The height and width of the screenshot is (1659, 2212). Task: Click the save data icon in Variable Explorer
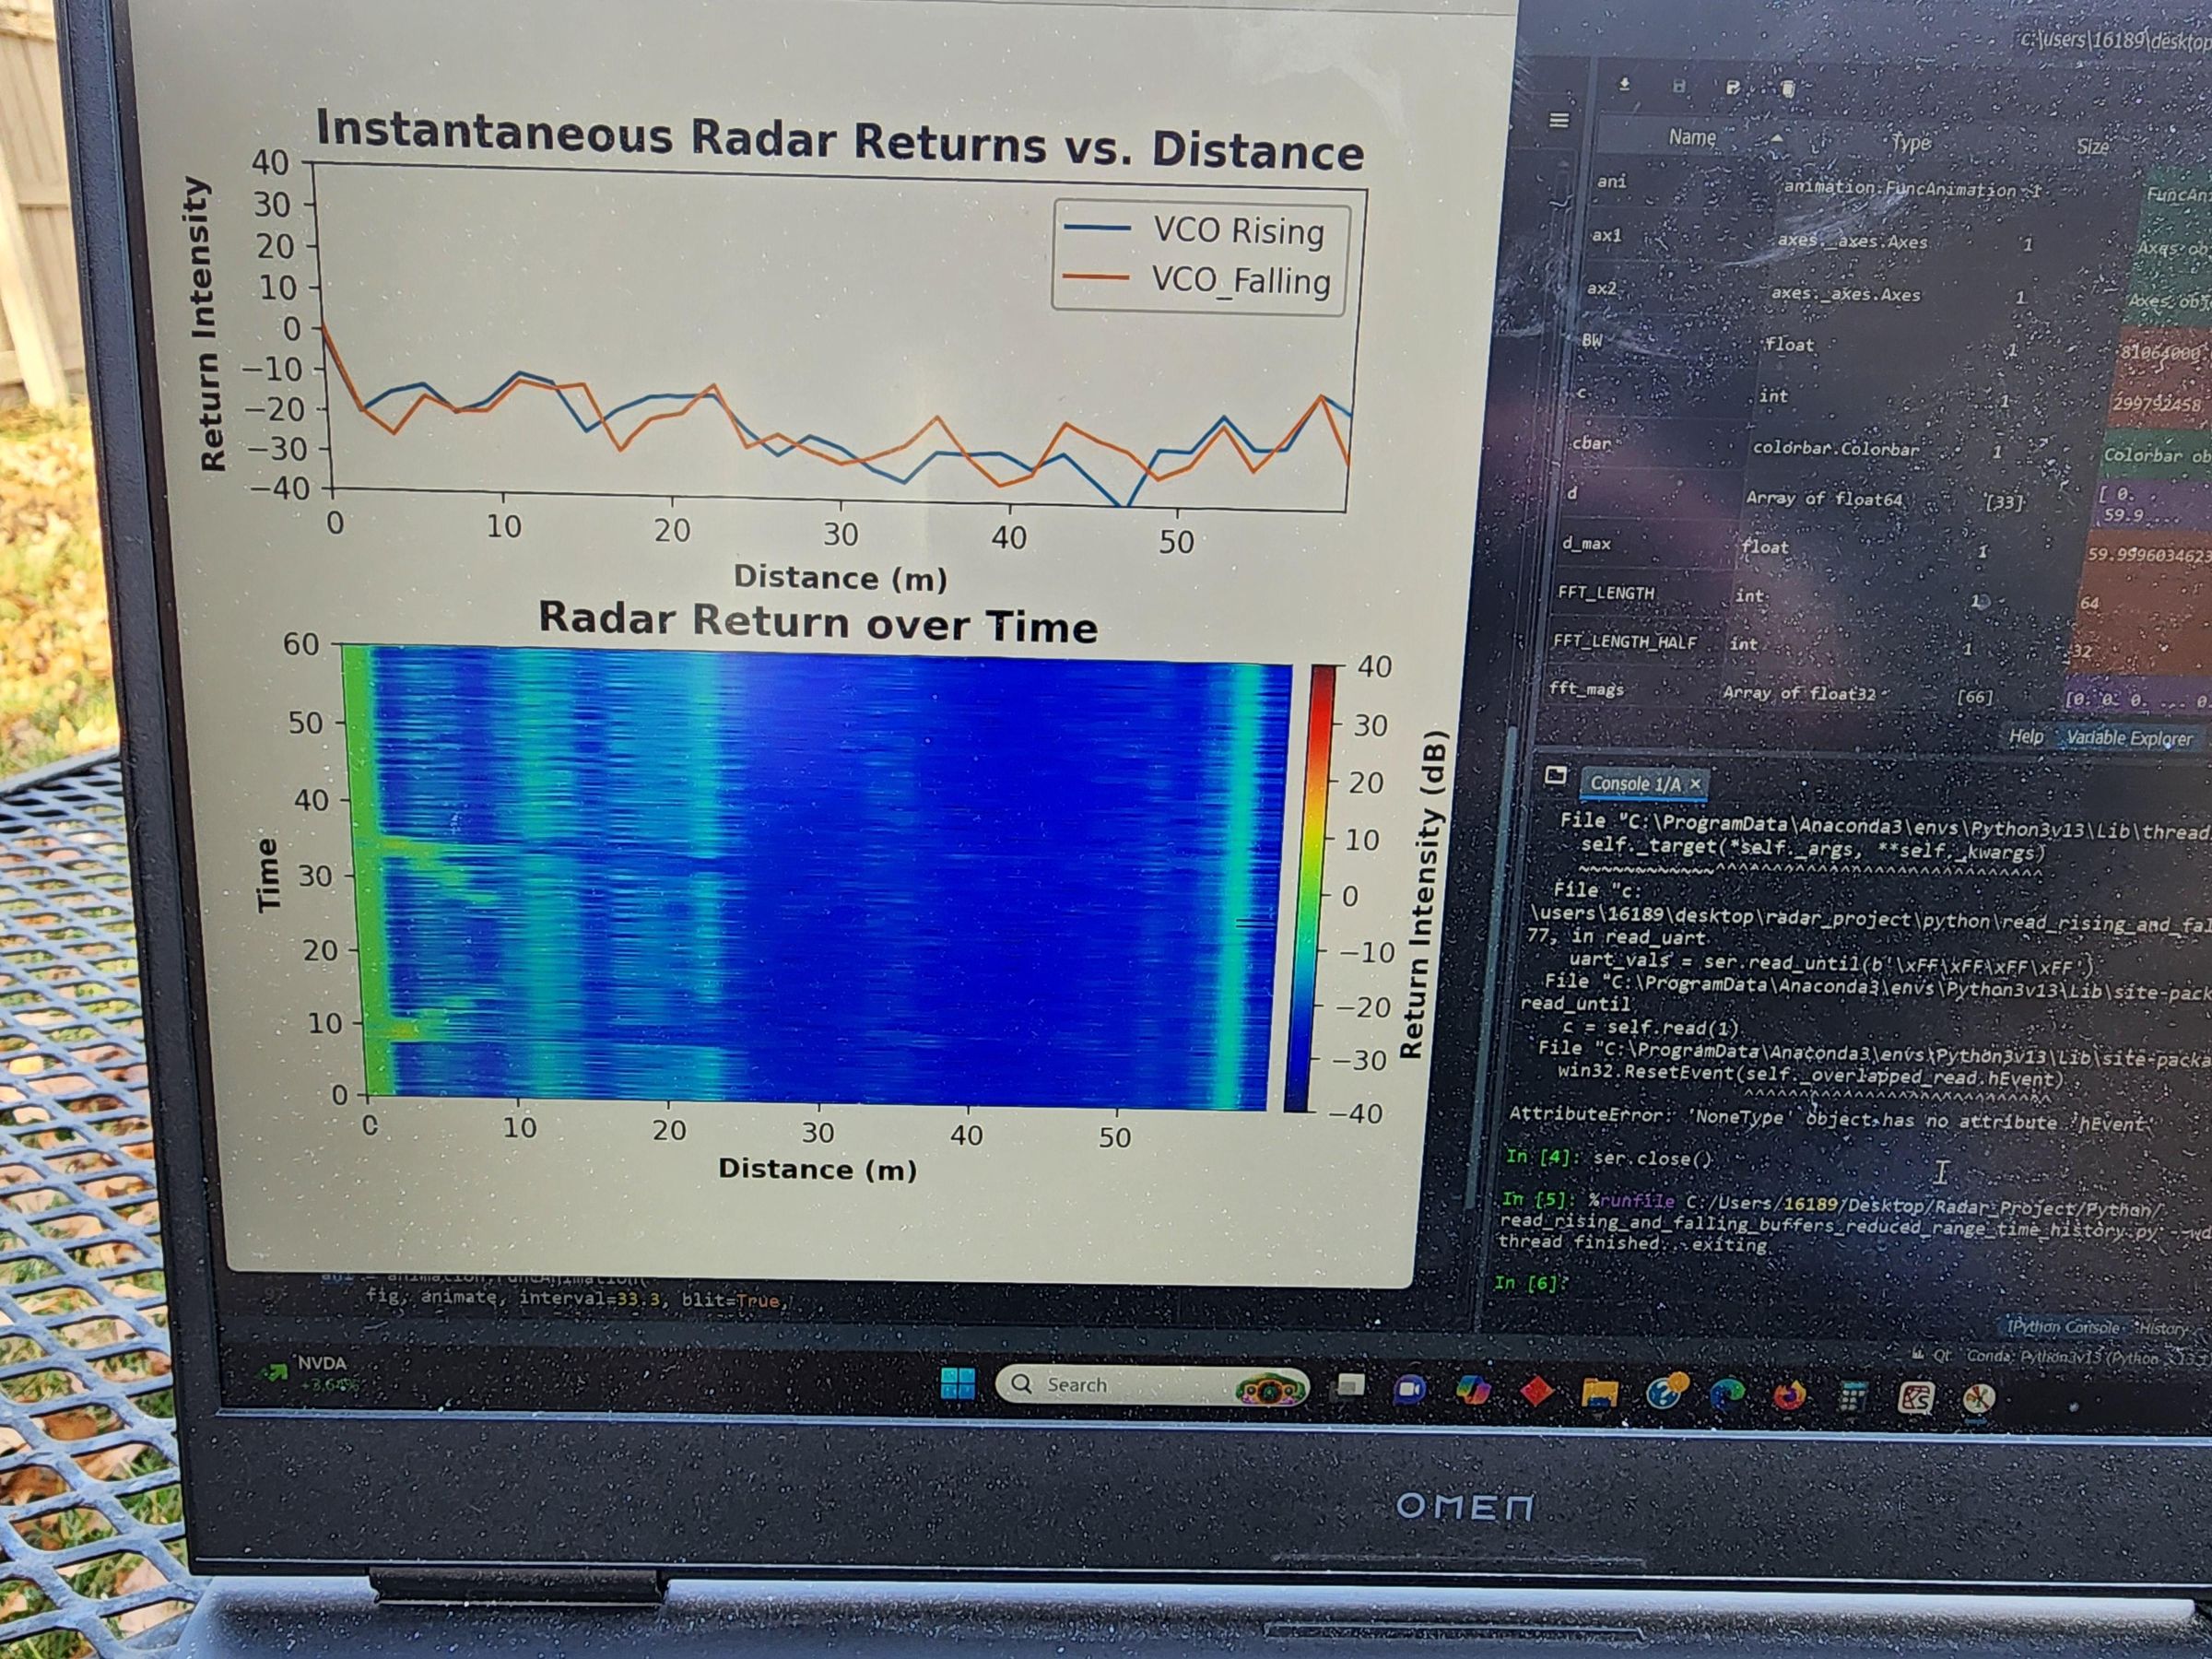[x=1679, y=86]
